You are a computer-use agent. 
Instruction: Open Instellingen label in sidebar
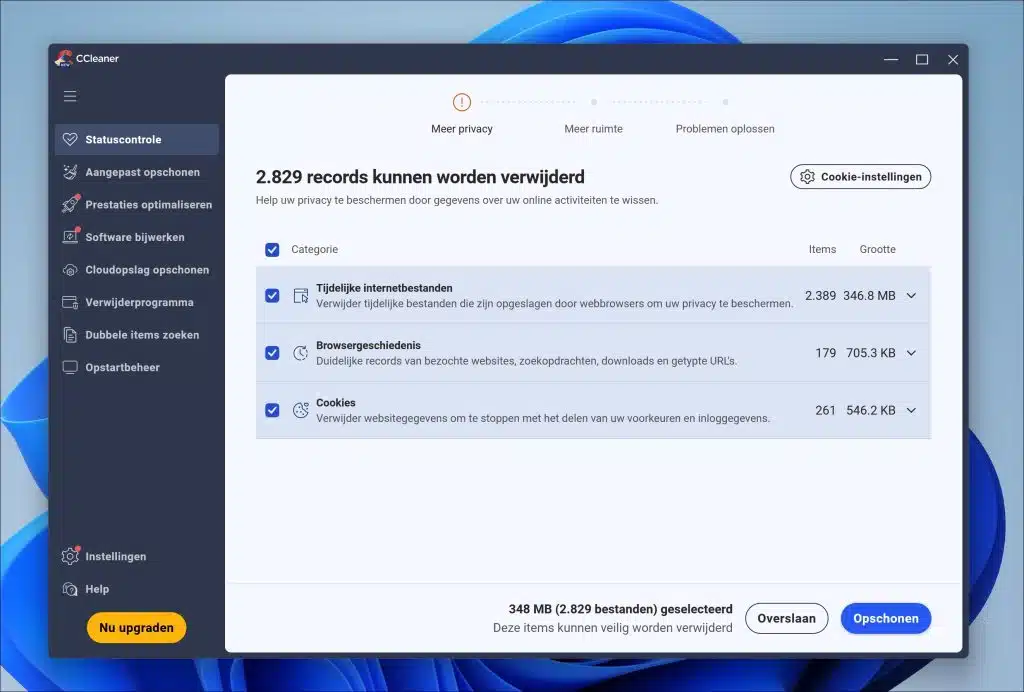click(116, 556)
